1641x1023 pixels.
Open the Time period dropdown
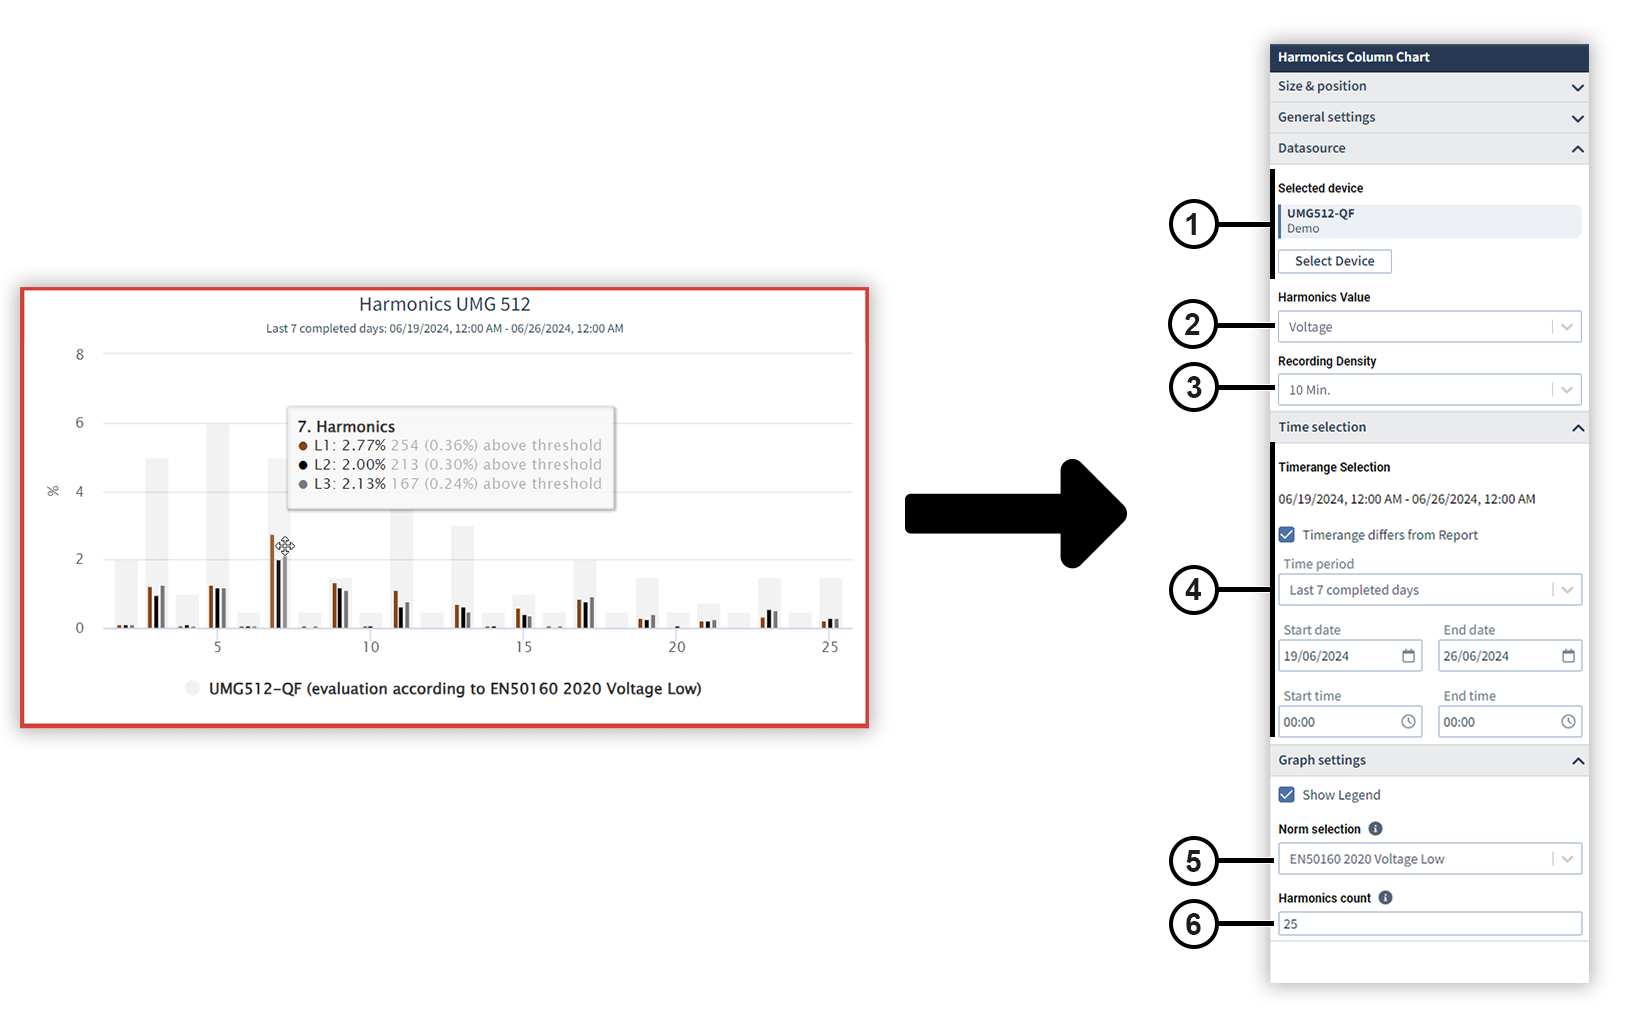[1568, 589]
